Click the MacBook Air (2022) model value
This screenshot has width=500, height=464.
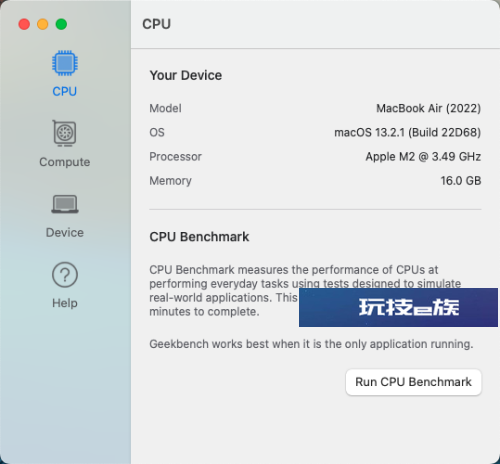tap(428, 108)
